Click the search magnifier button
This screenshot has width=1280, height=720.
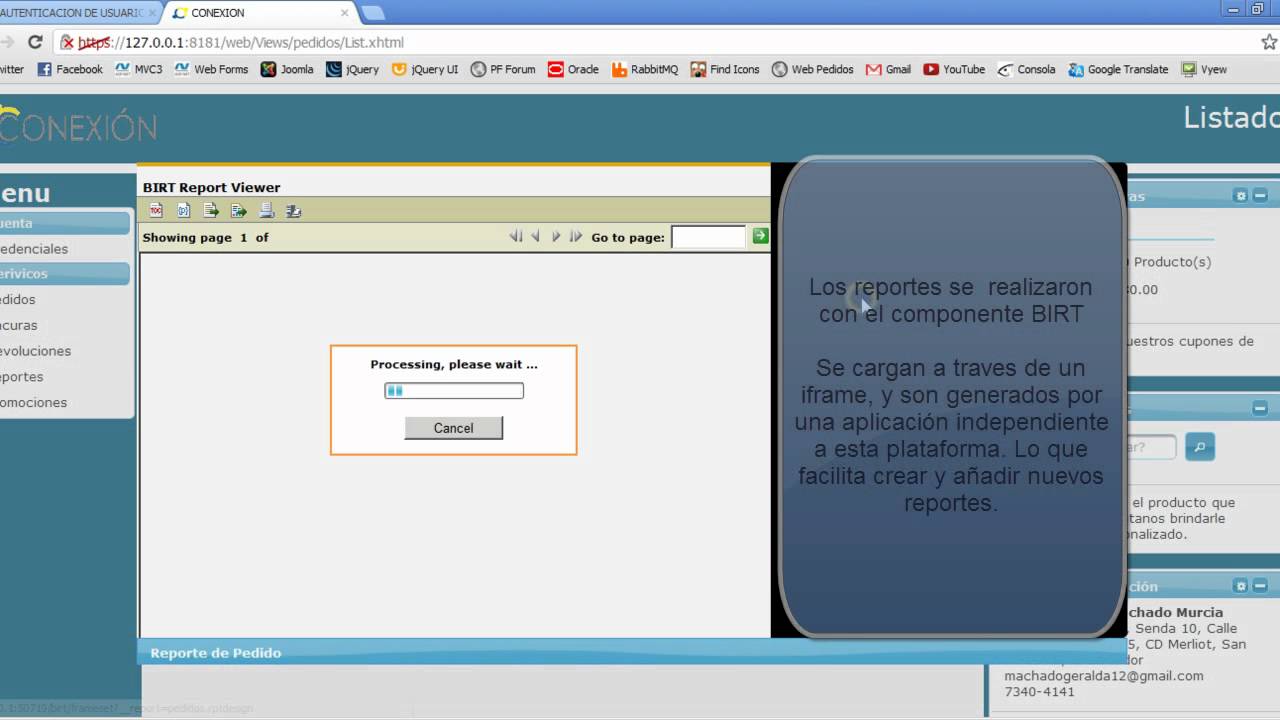[1200, 446]
